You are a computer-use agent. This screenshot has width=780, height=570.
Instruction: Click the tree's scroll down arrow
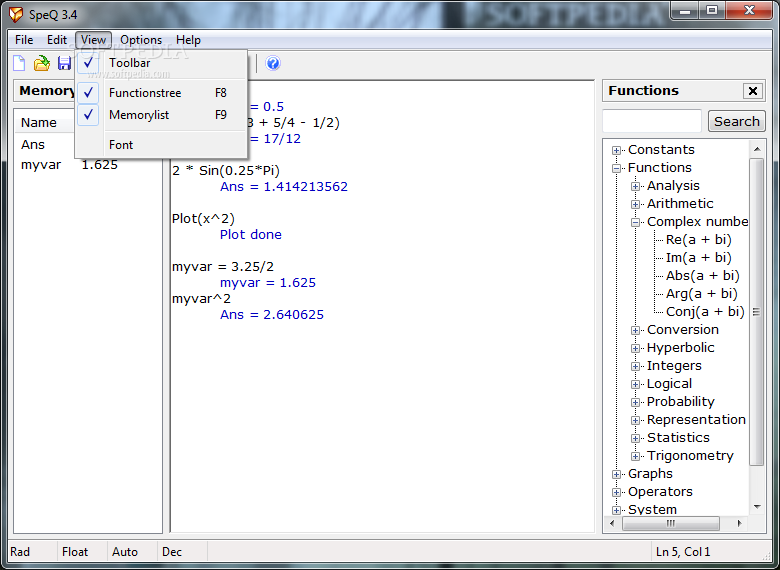(x=757, y=507)
